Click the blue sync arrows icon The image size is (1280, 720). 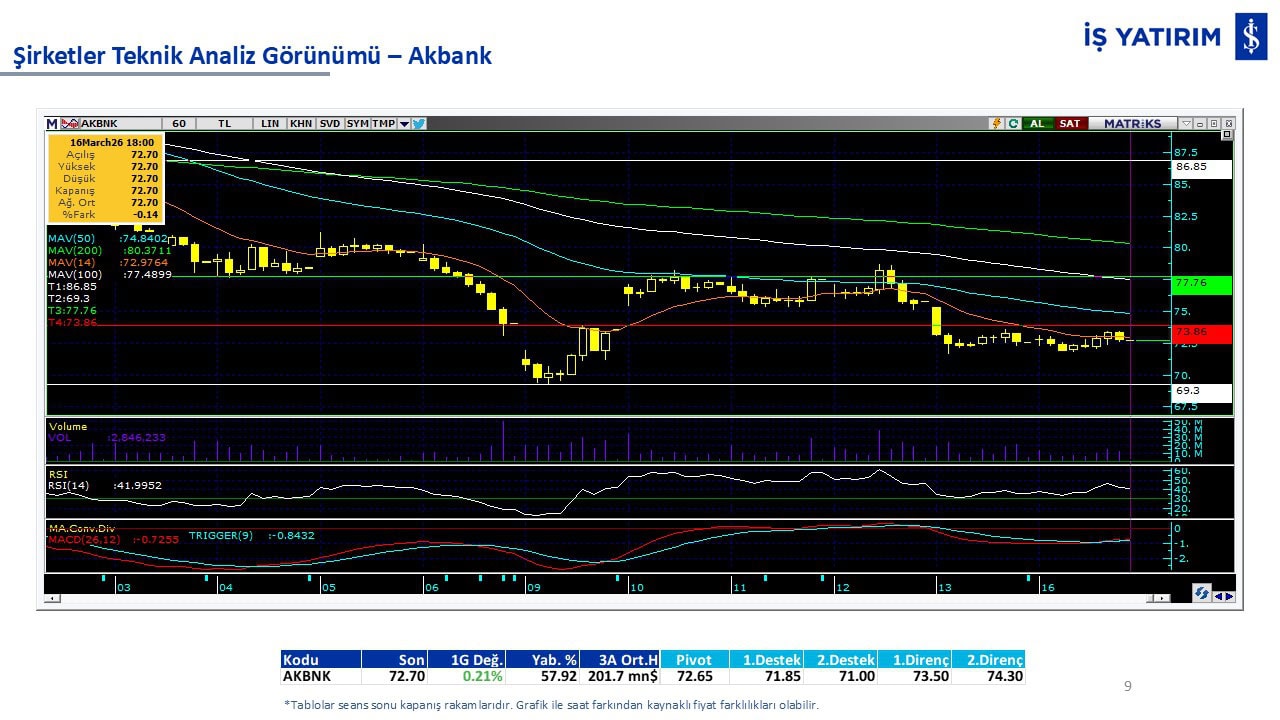pos(1201,594)
